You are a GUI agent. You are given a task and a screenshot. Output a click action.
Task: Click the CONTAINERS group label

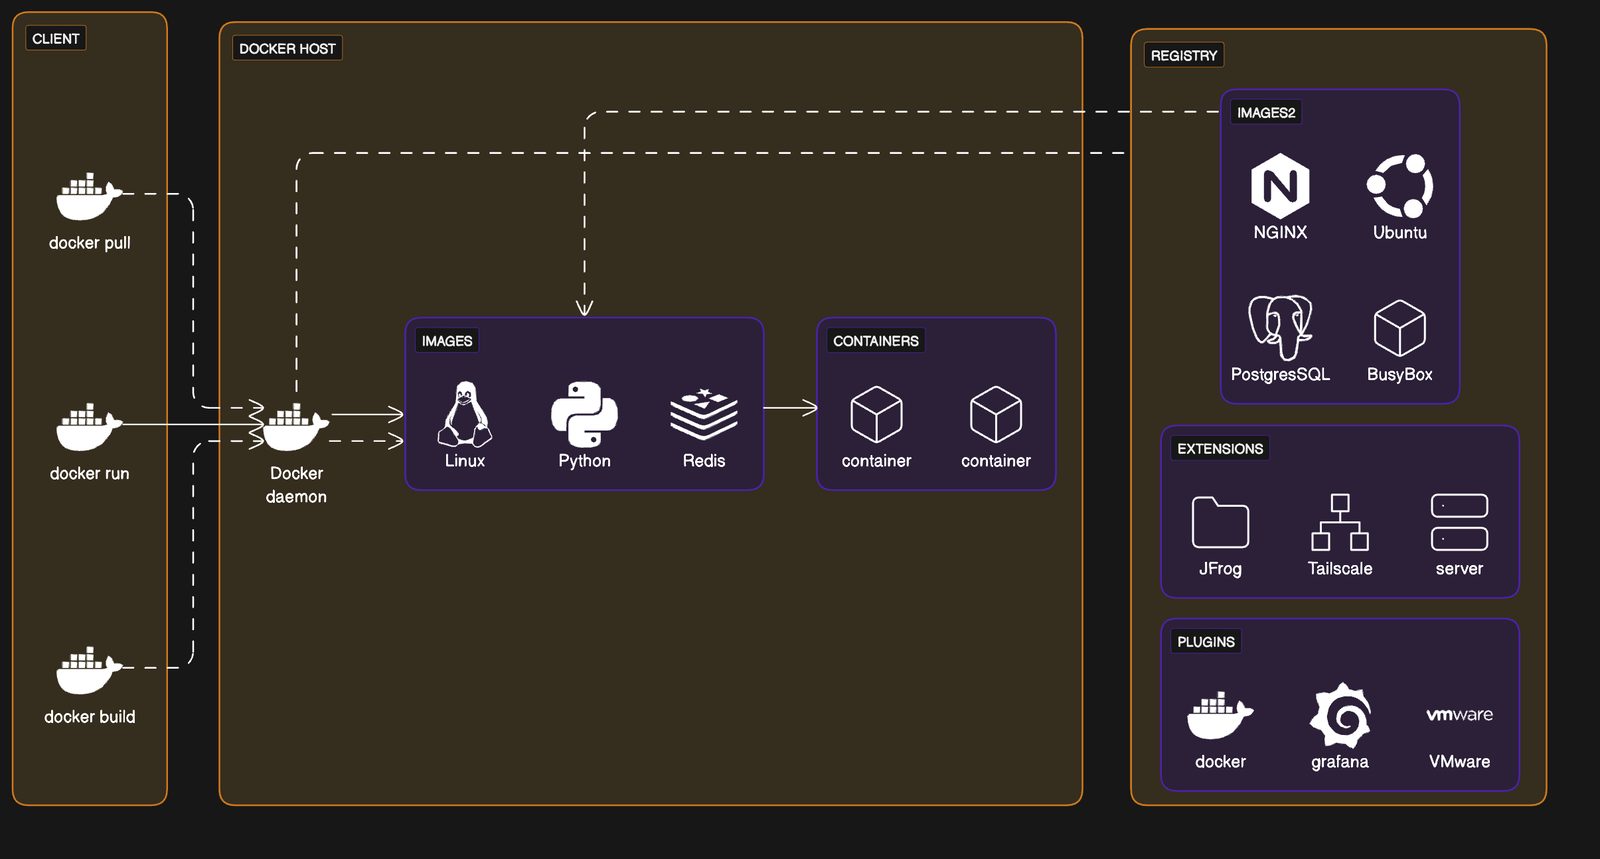click(x=876, y=341)
